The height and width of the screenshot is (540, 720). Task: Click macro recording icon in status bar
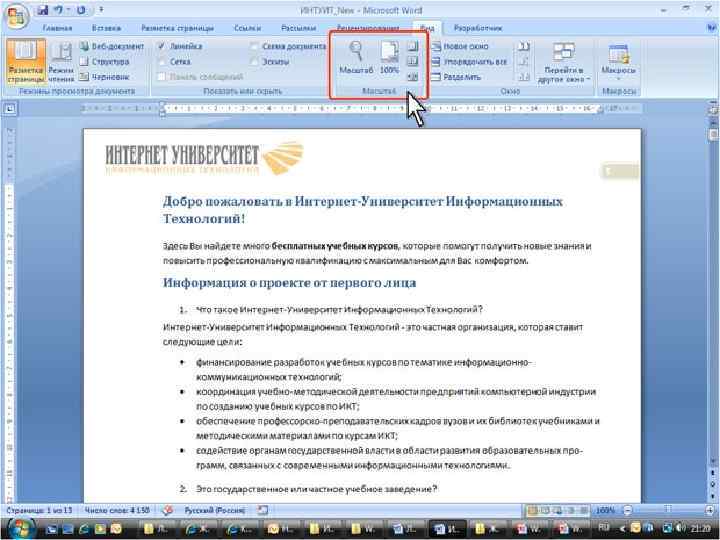coord(262,510)
